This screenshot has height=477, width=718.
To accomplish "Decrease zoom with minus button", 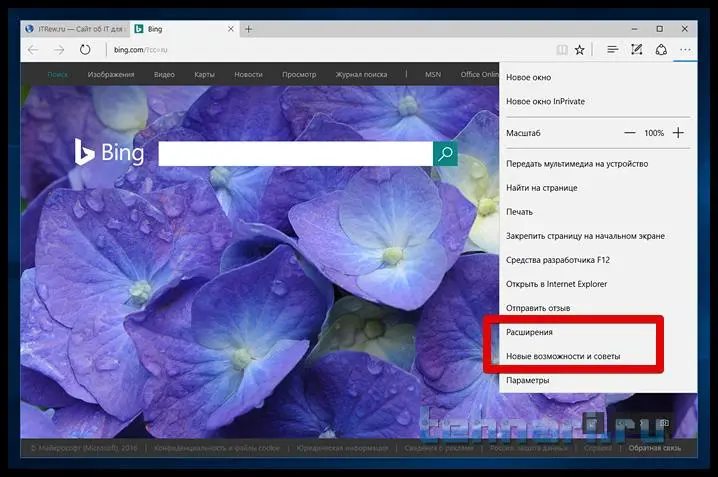I will click(630, 133).
